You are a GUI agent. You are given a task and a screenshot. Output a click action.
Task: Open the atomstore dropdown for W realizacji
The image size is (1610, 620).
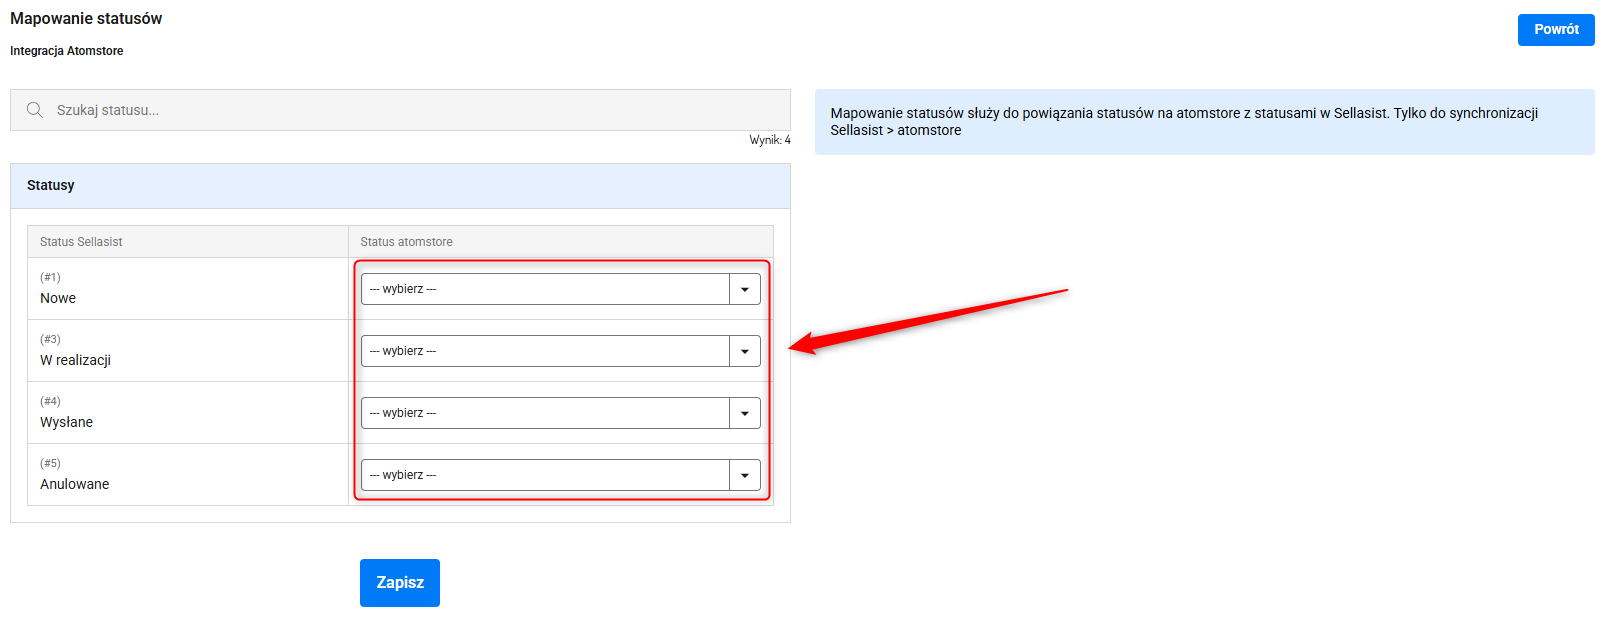561,351
